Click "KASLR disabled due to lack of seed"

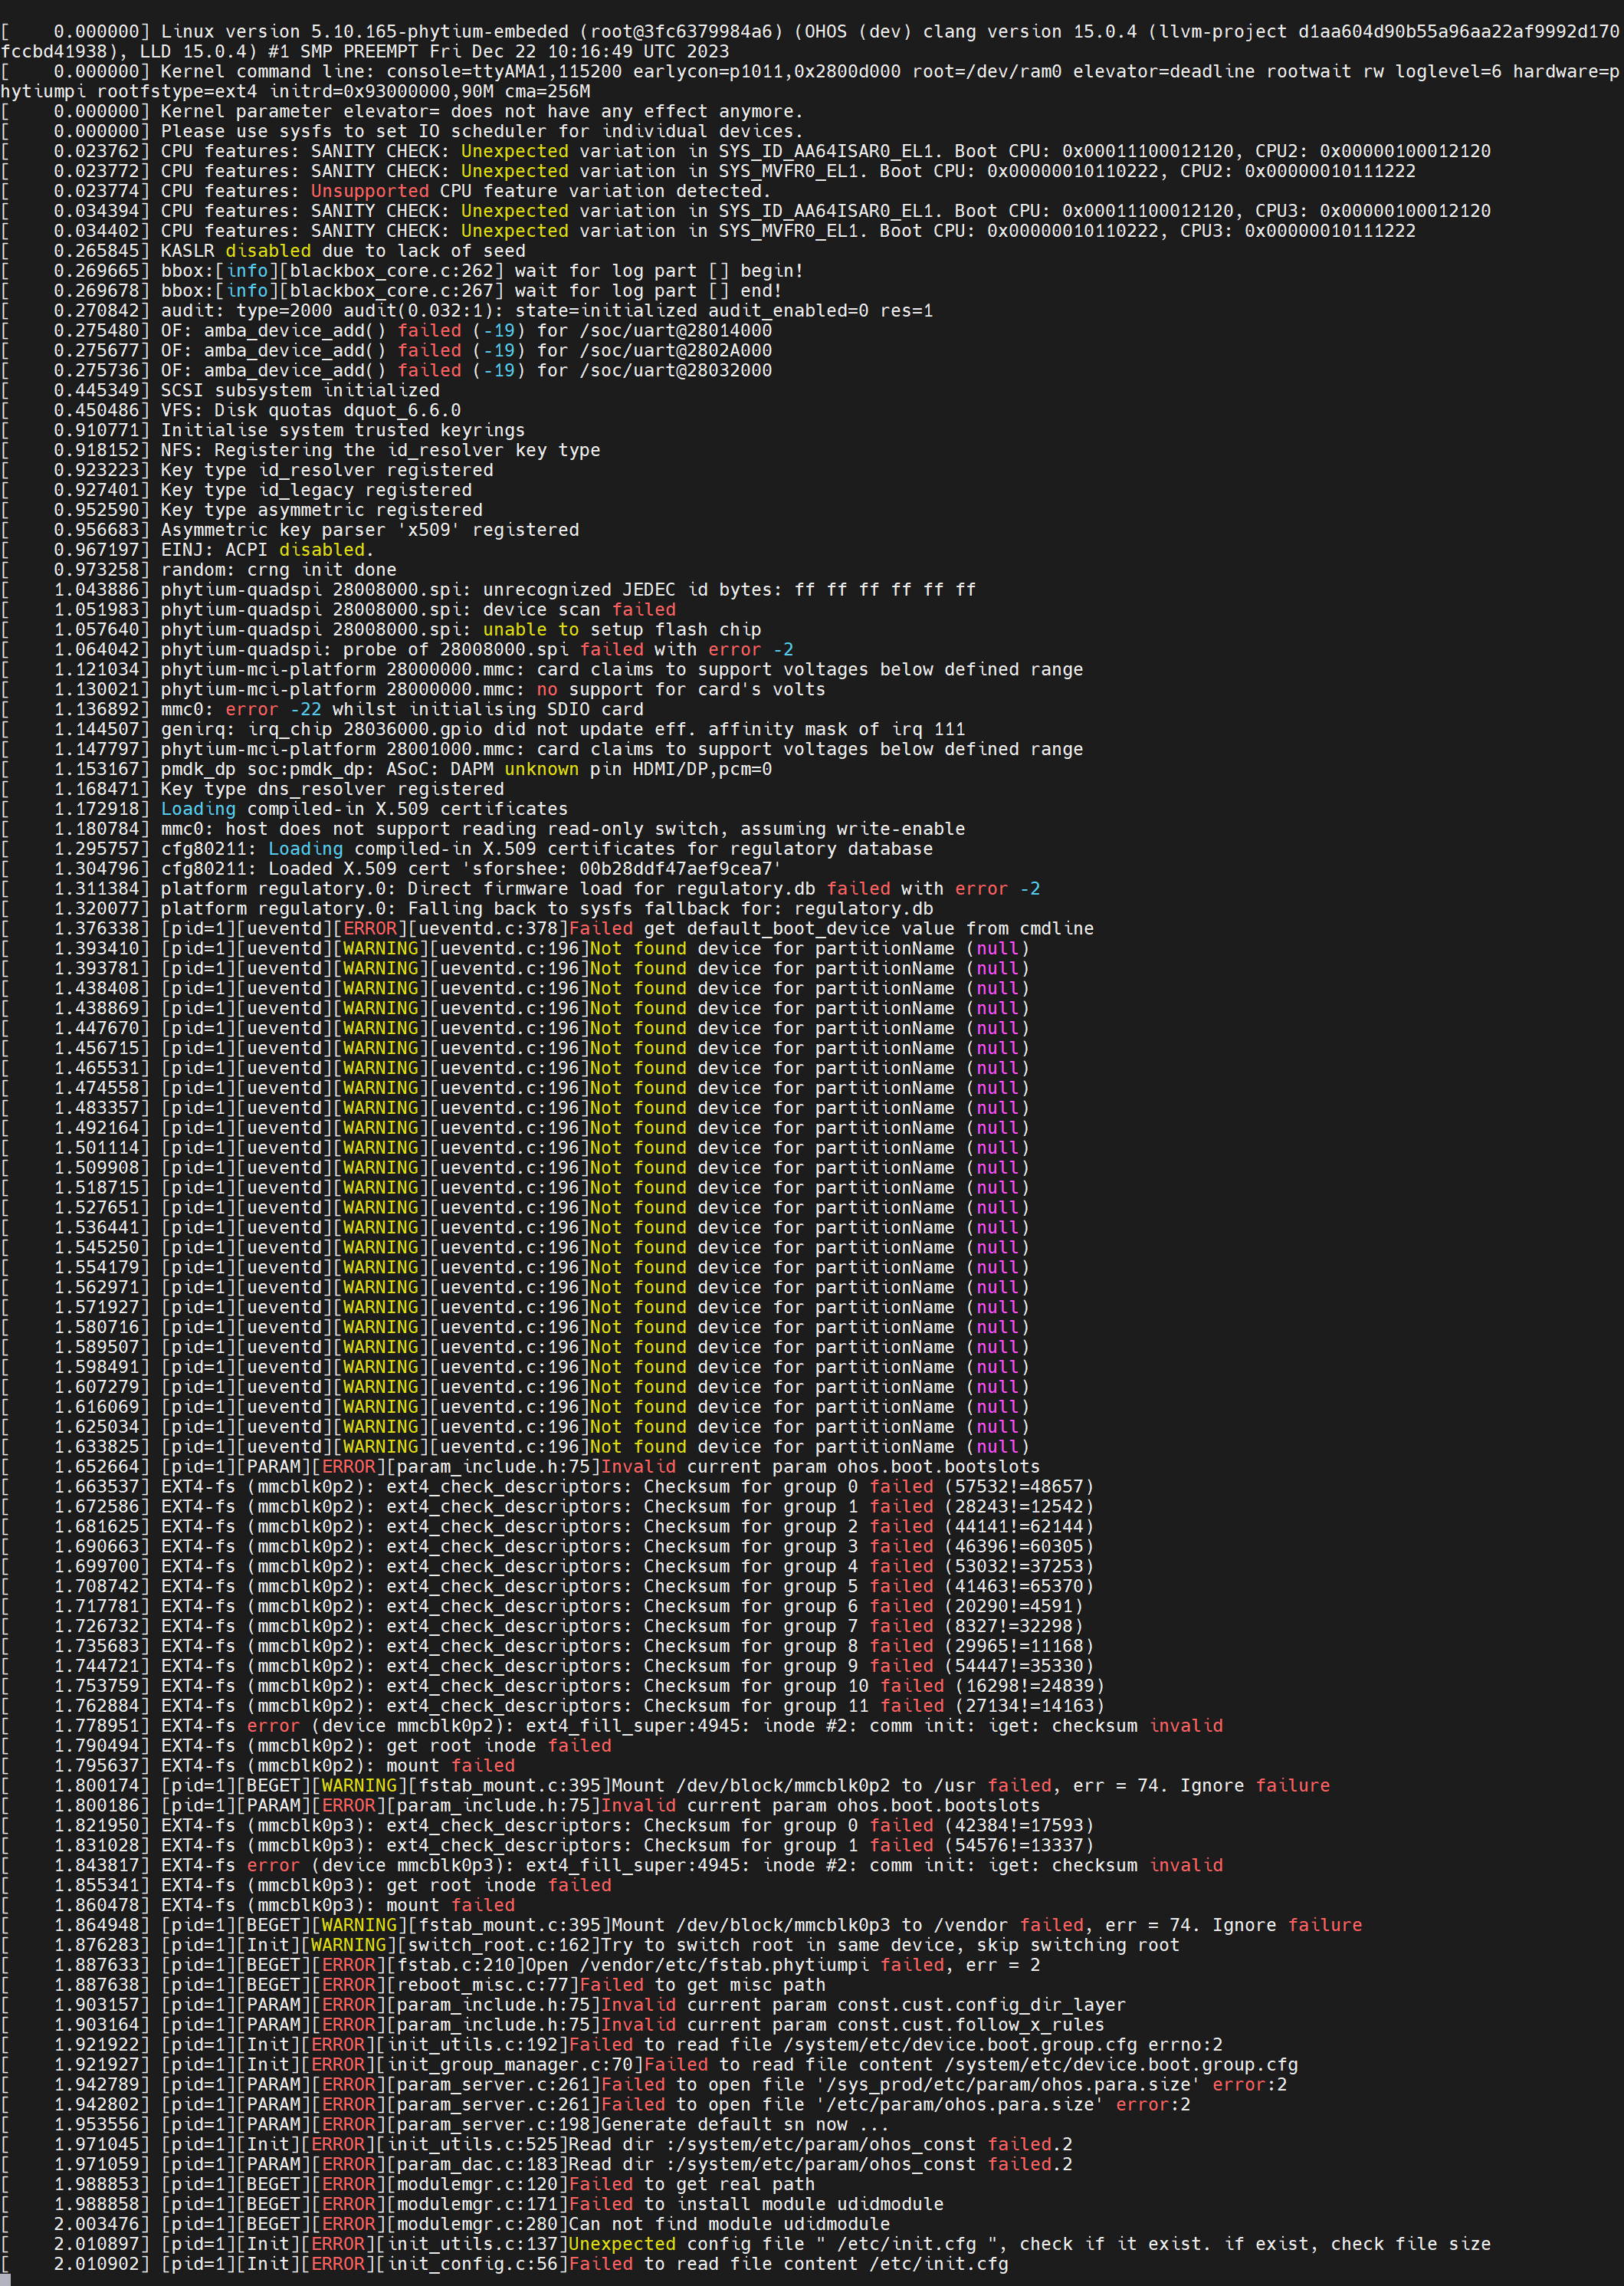pos(343,251)
